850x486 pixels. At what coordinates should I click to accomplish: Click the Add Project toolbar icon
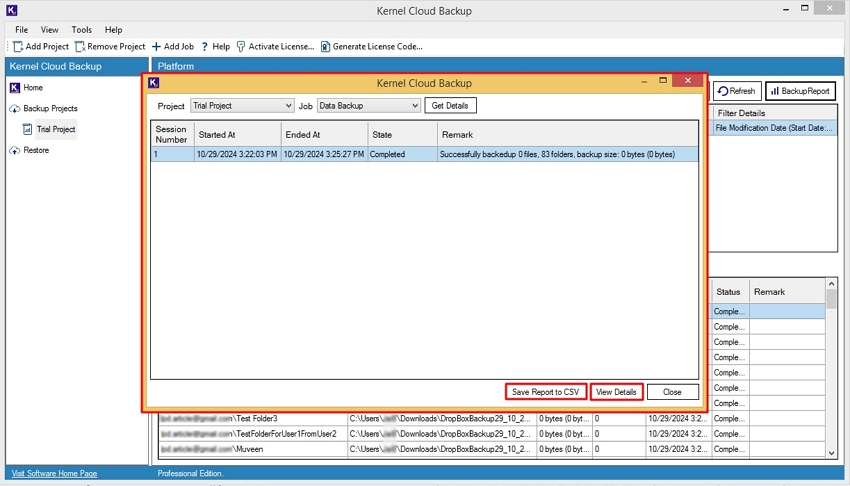tap(18, 47)
